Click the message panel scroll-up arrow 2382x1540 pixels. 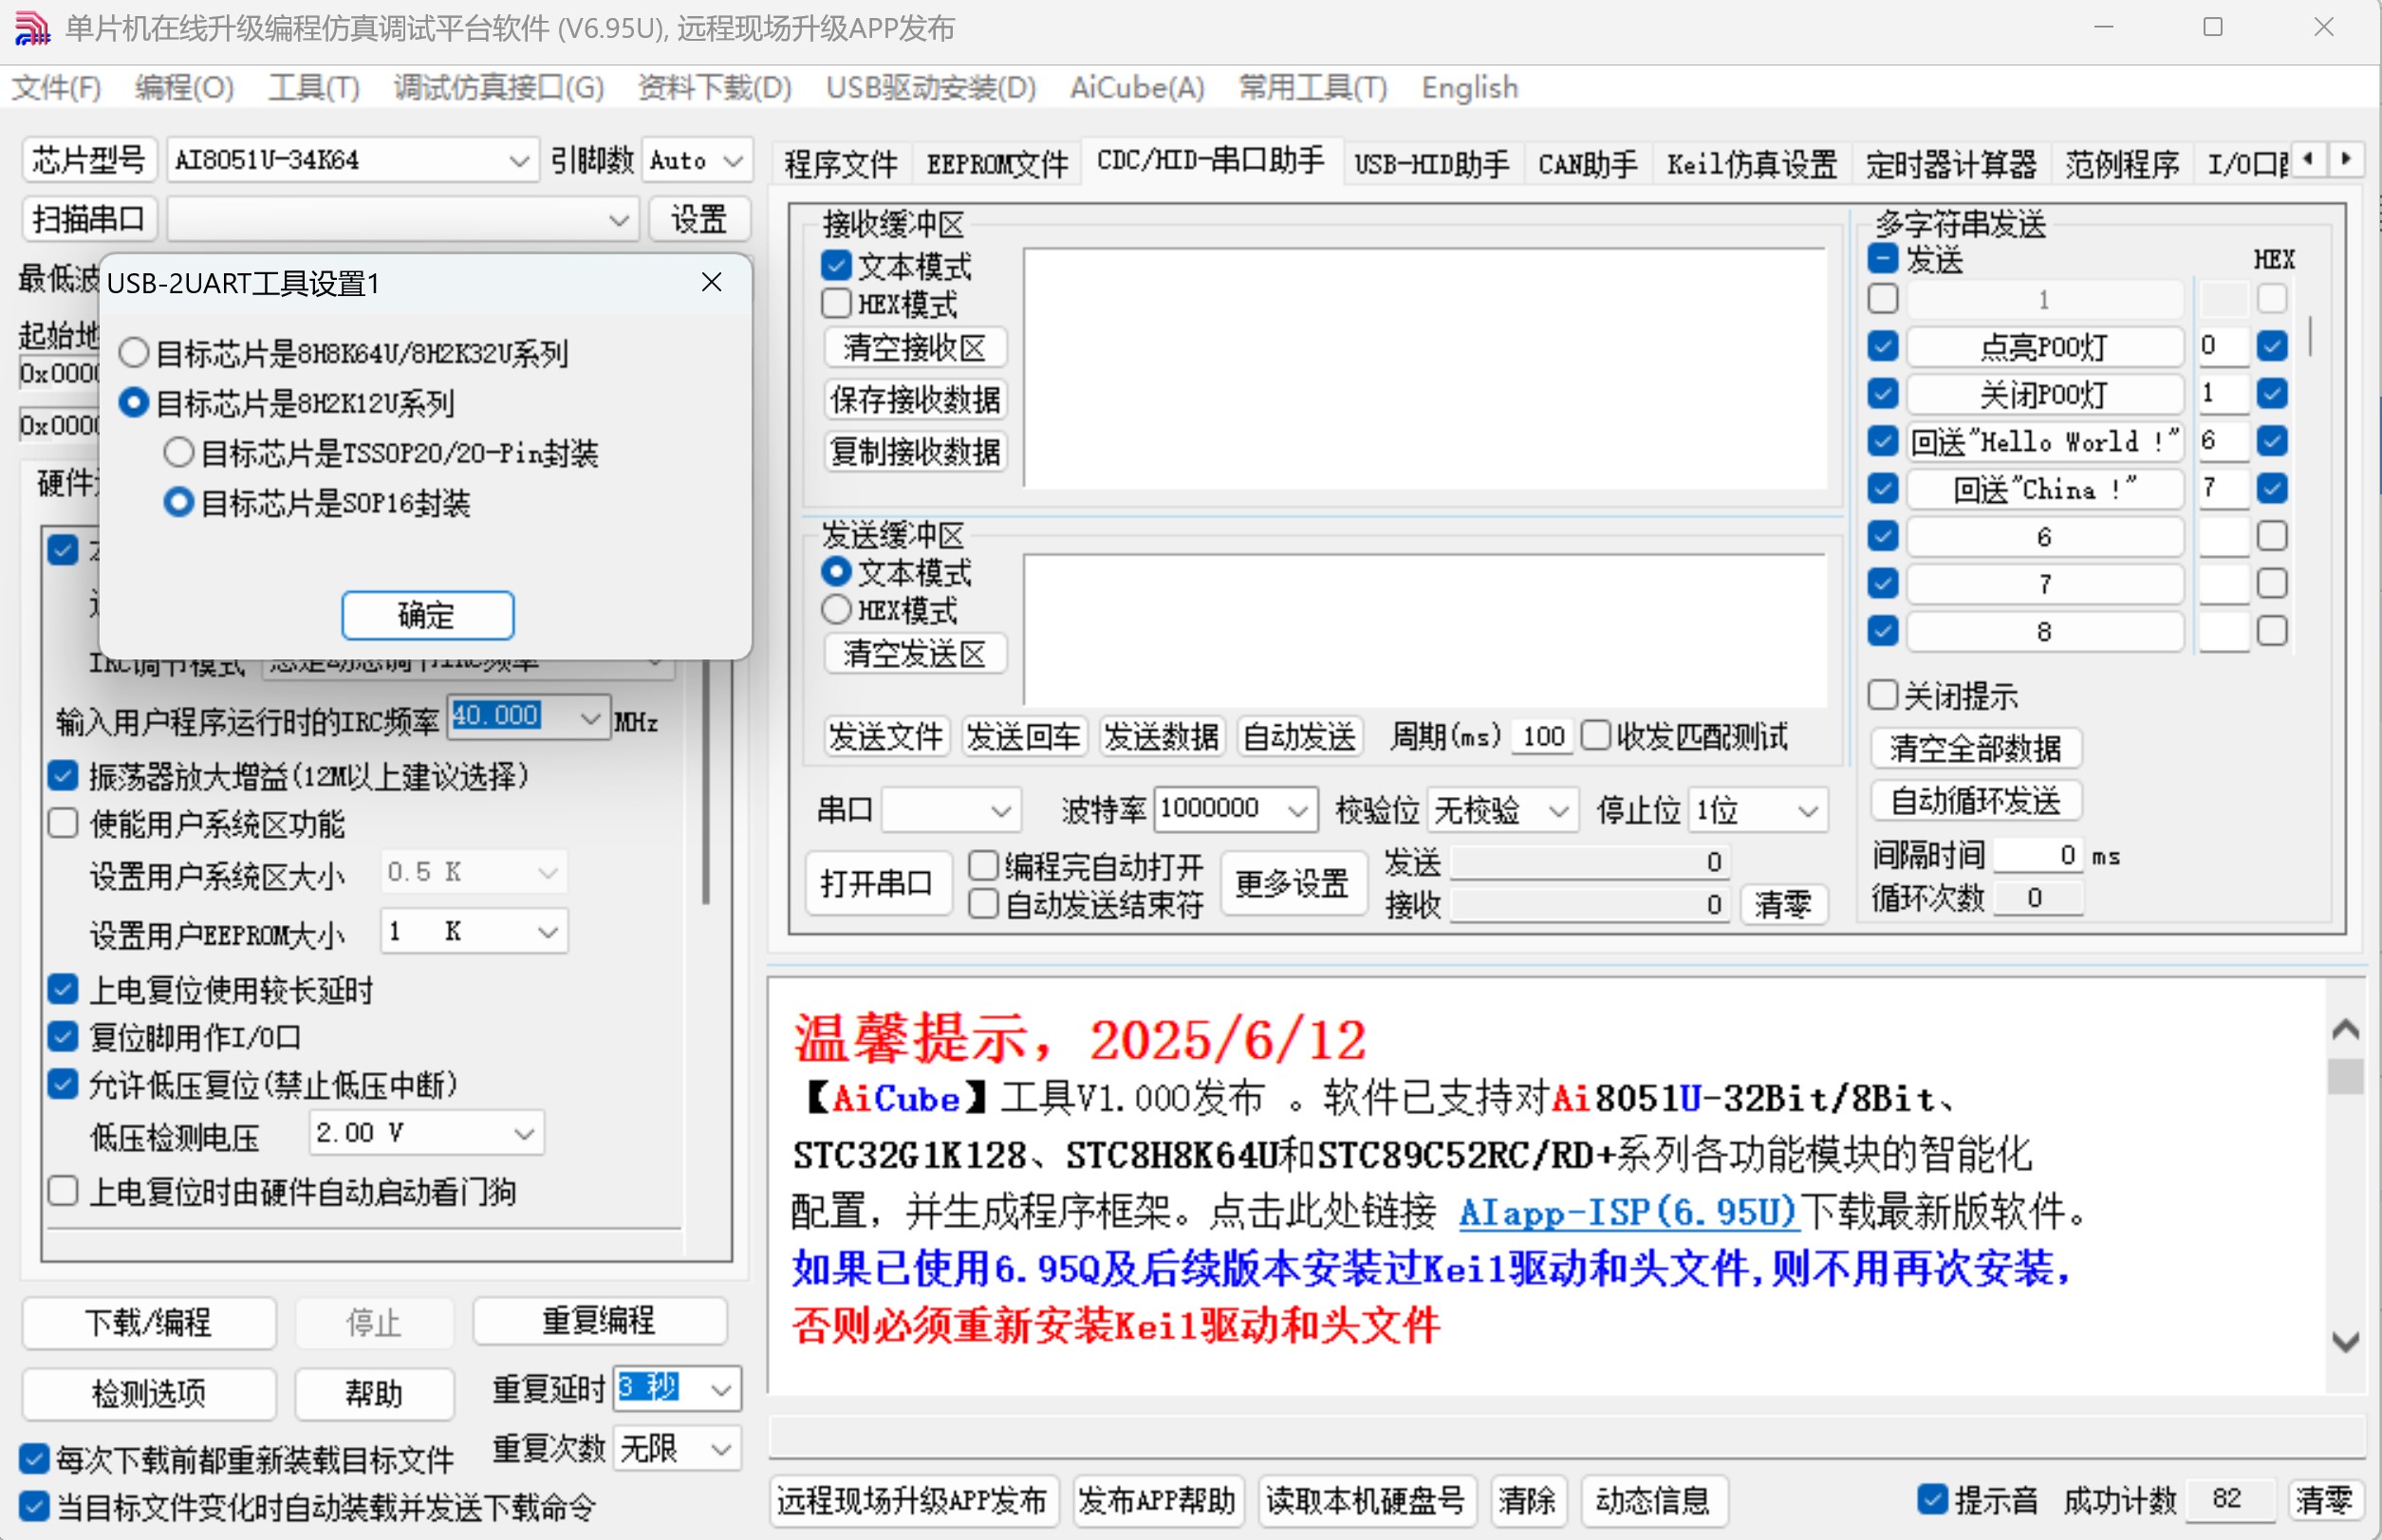coord(2345,1030)
